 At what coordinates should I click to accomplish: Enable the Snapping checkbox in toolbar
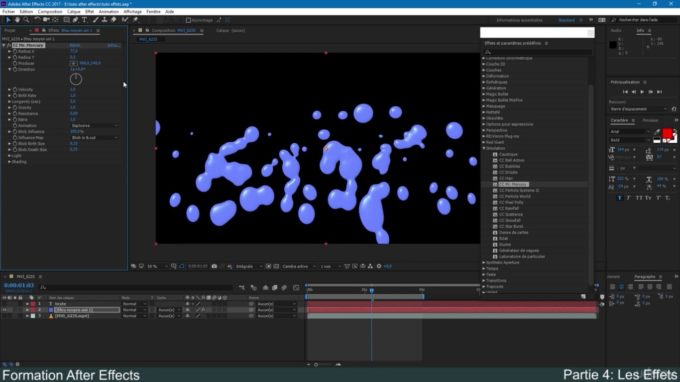pyautogui.click(x=188, y=20)
